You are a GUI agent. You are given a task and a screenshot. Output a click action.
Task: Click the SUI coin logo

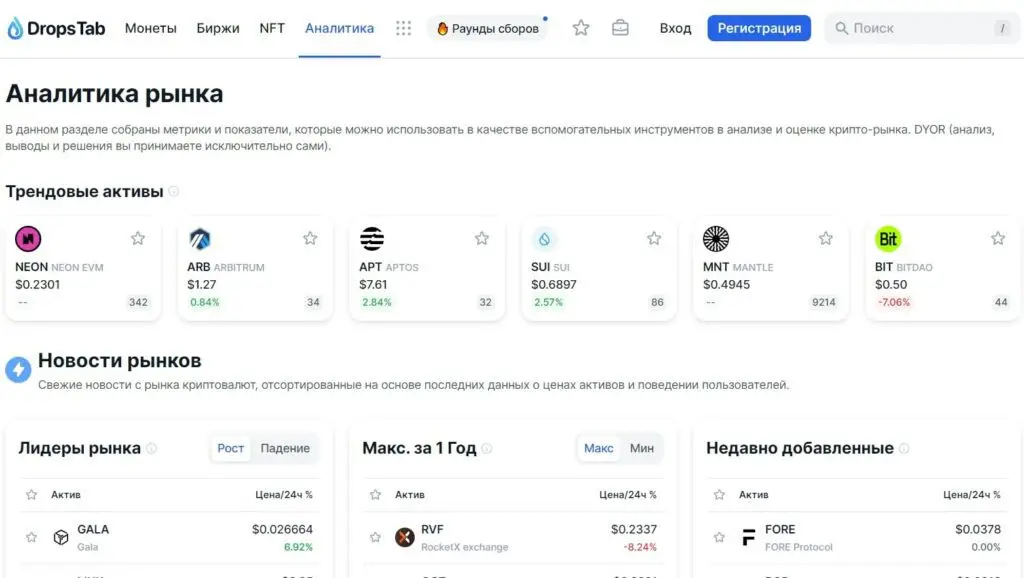point(544,239)
